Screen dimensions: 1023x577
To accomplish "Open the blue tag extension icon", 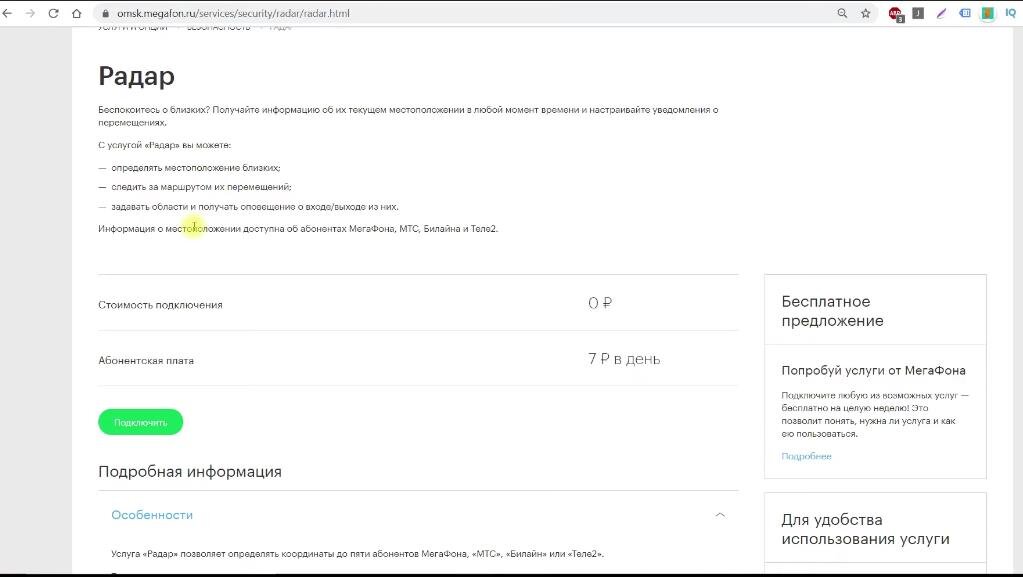I will [x=965, y=13].
